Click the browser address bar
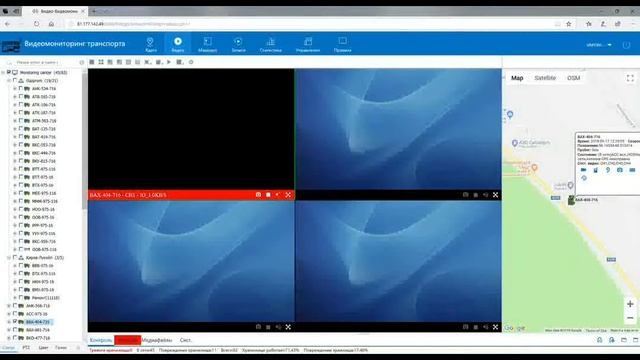 [x=310, y=24]
